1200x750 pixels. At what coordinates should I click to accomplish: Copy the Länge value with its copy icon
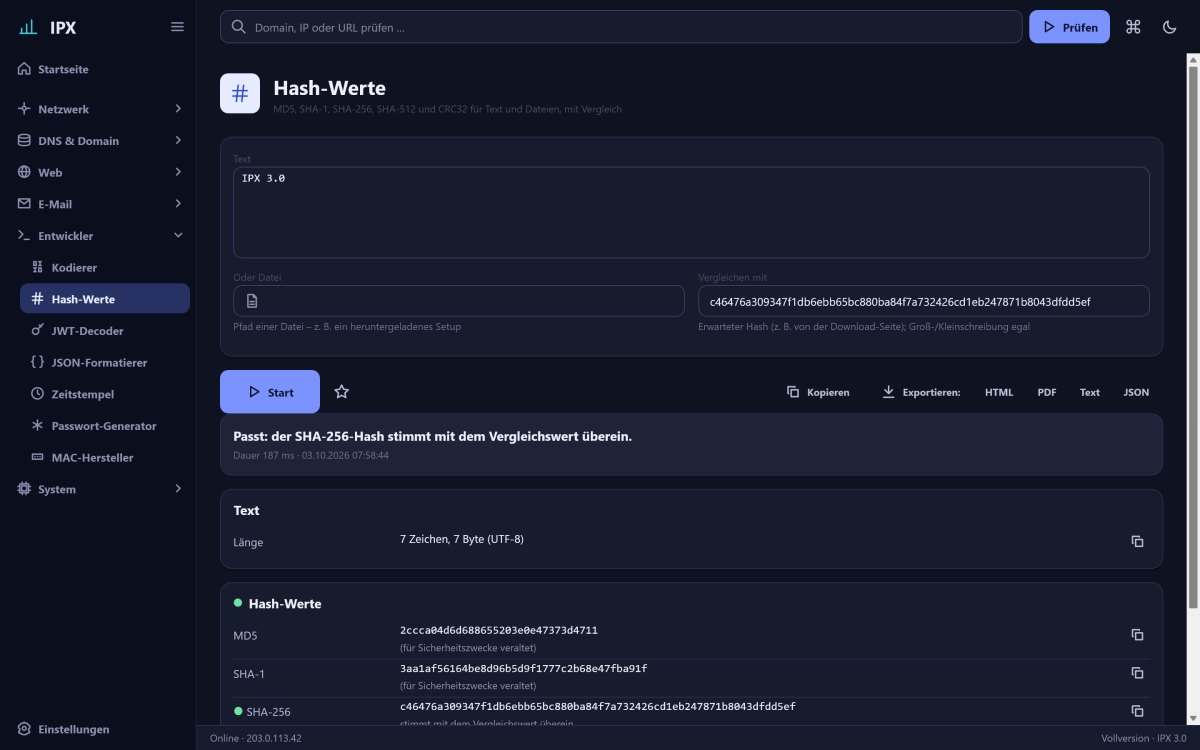(1137, 541)
